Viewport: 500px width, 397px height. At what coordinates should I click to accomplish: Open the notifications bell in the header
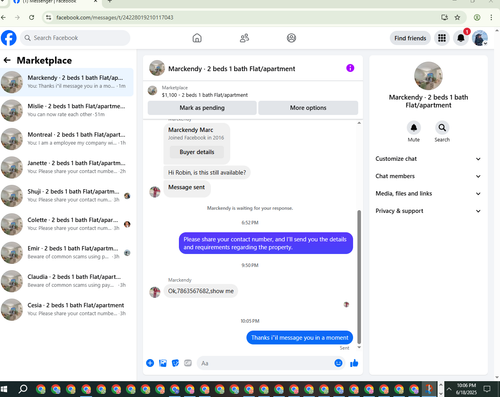pyautogui.click(x=461, y=38)
